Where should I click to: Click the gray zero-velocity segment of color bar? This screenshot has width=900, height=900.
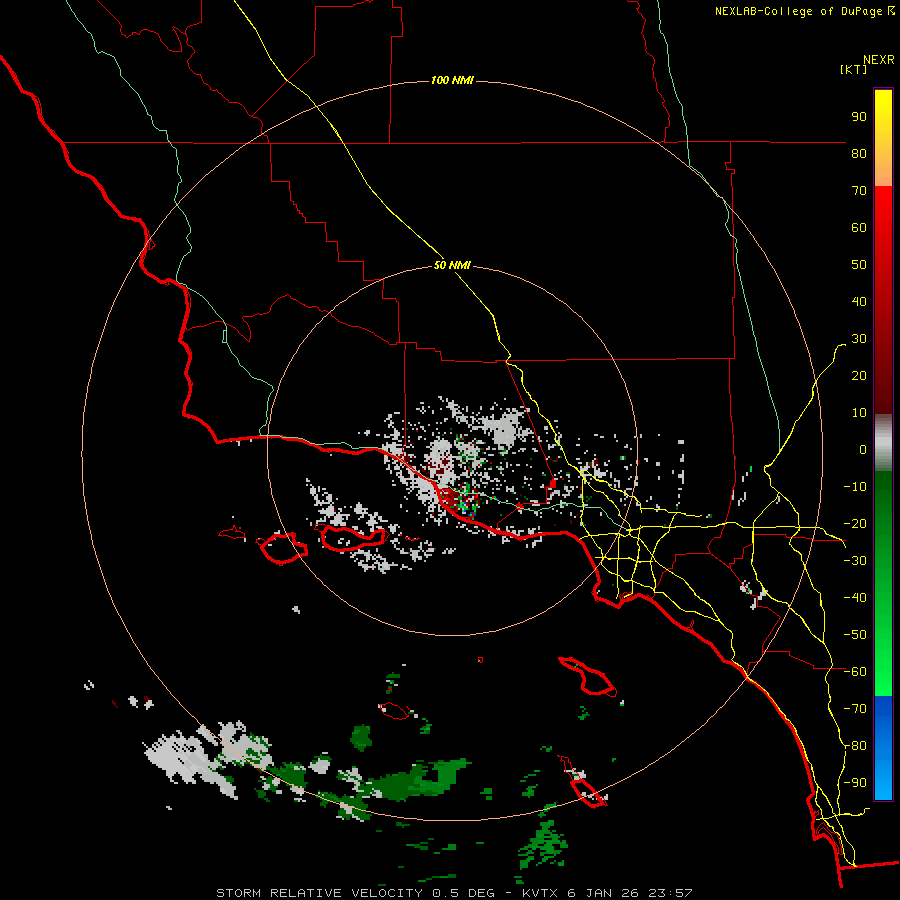(x=883, y=442)
